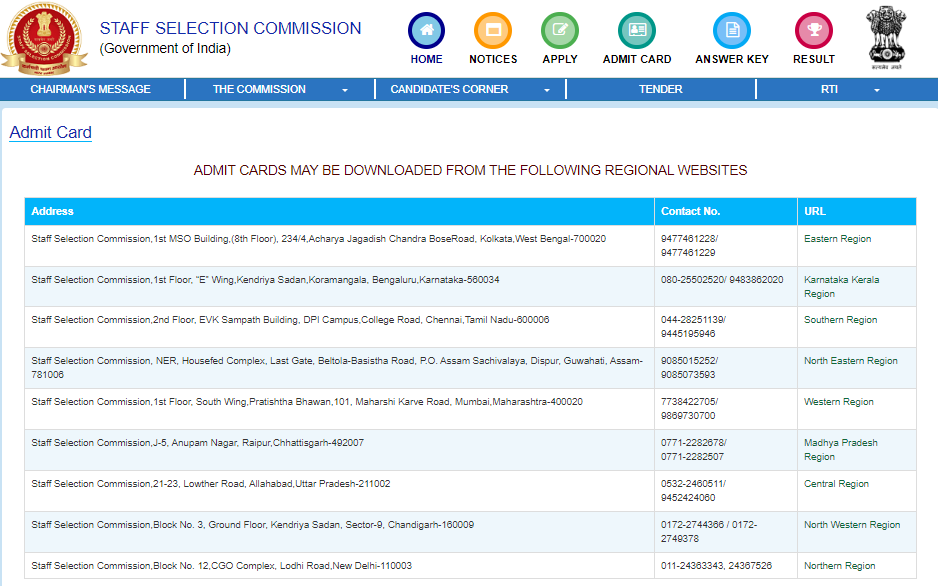Viewport: 938px width, 586px height.
Task: Click the NOTICES label text
Action: pos(493,59)
